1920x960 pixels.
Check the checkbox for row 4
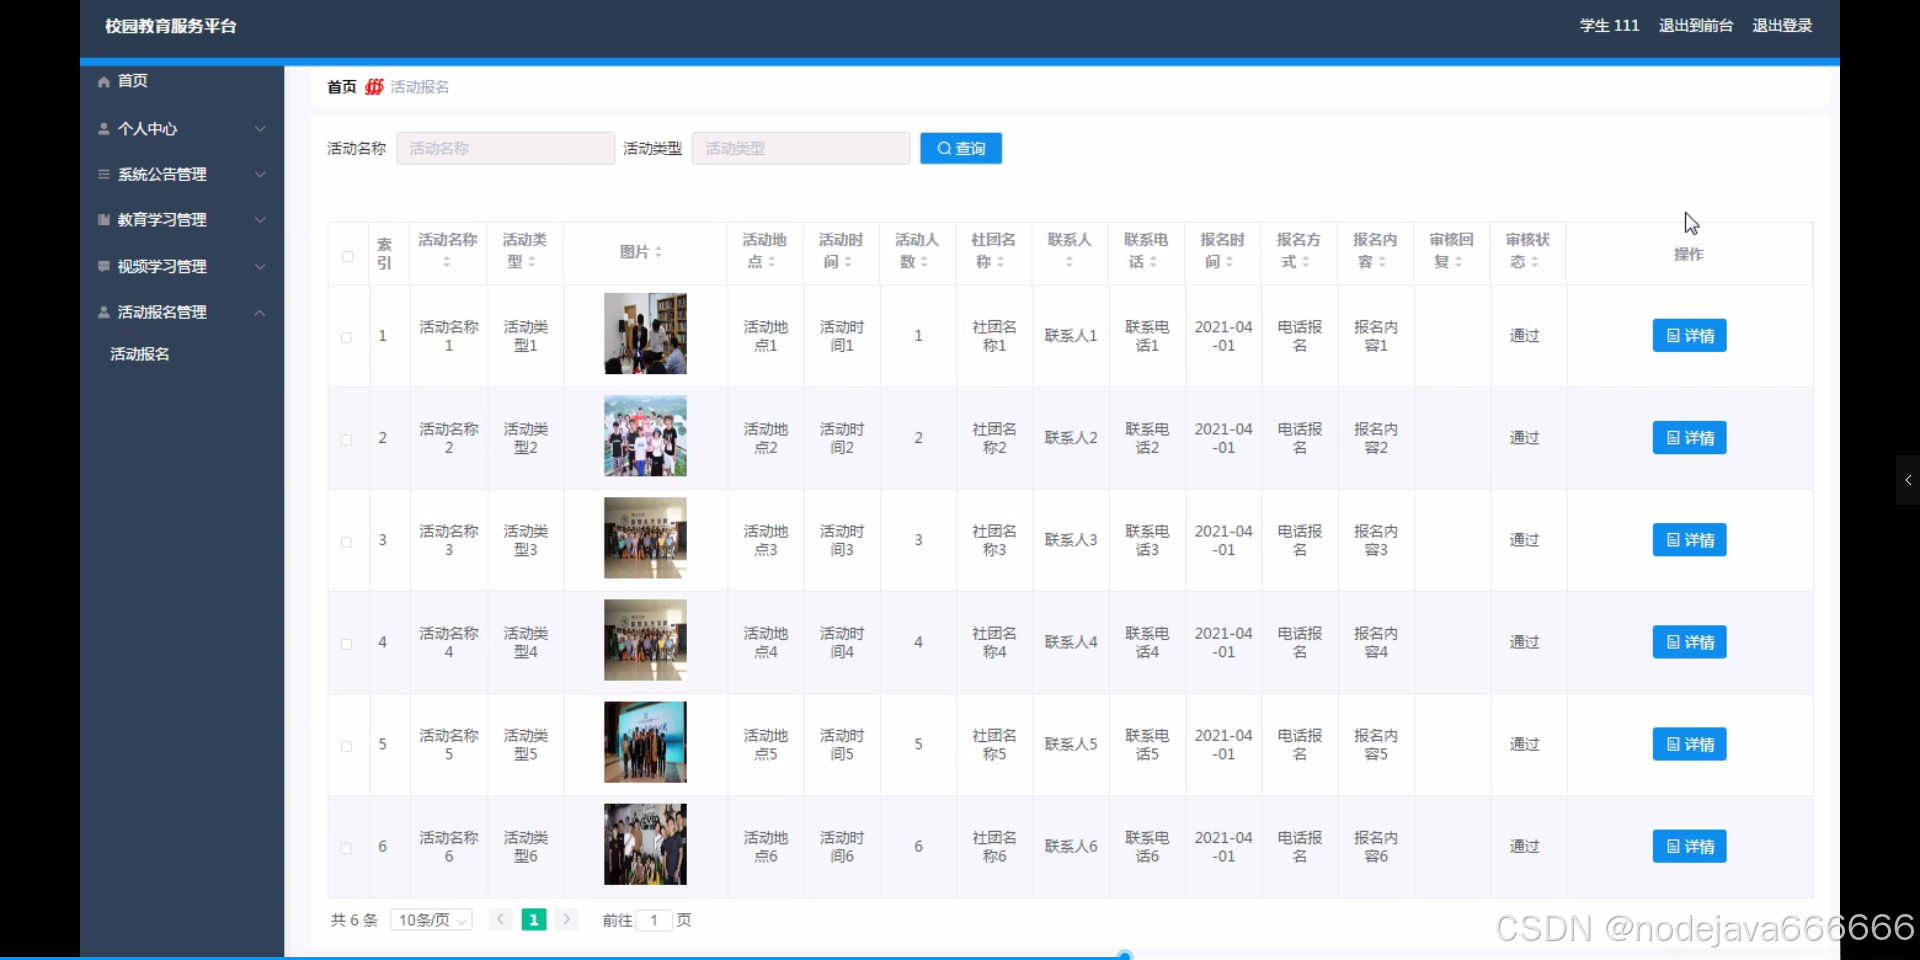347,644
